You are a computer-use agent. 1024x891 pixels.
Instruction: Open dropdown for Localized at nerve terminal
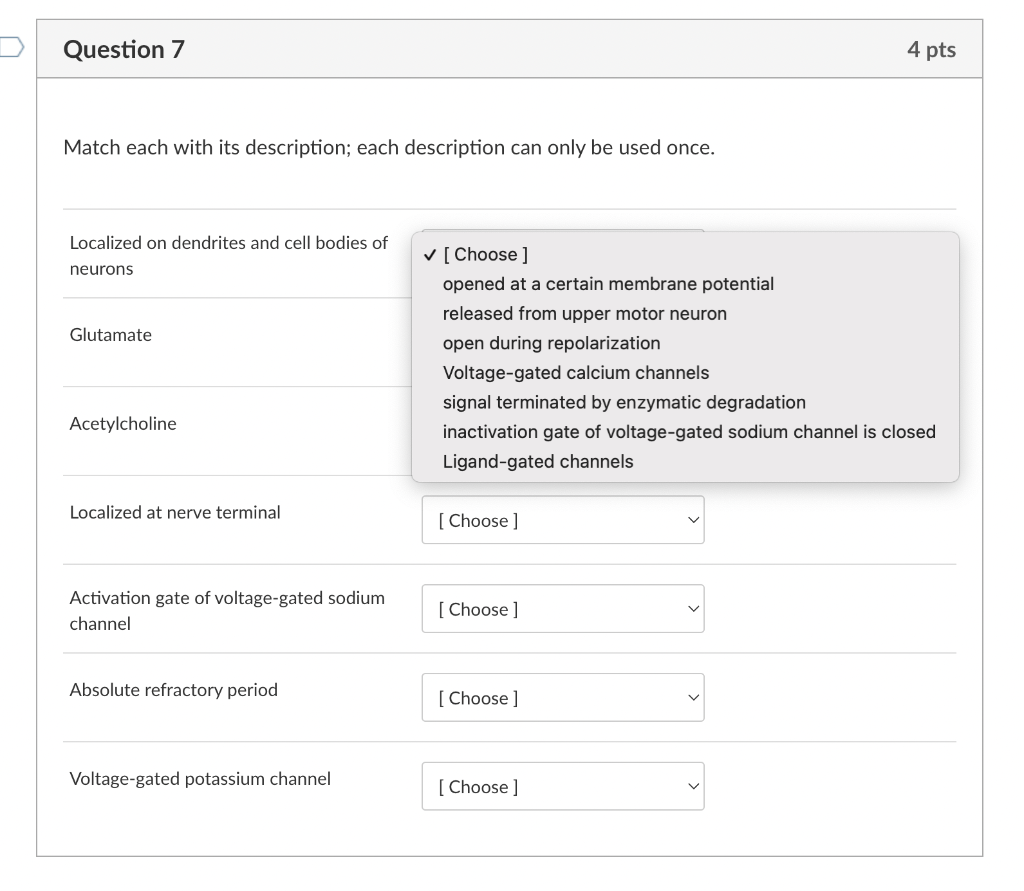click(563, 520)
